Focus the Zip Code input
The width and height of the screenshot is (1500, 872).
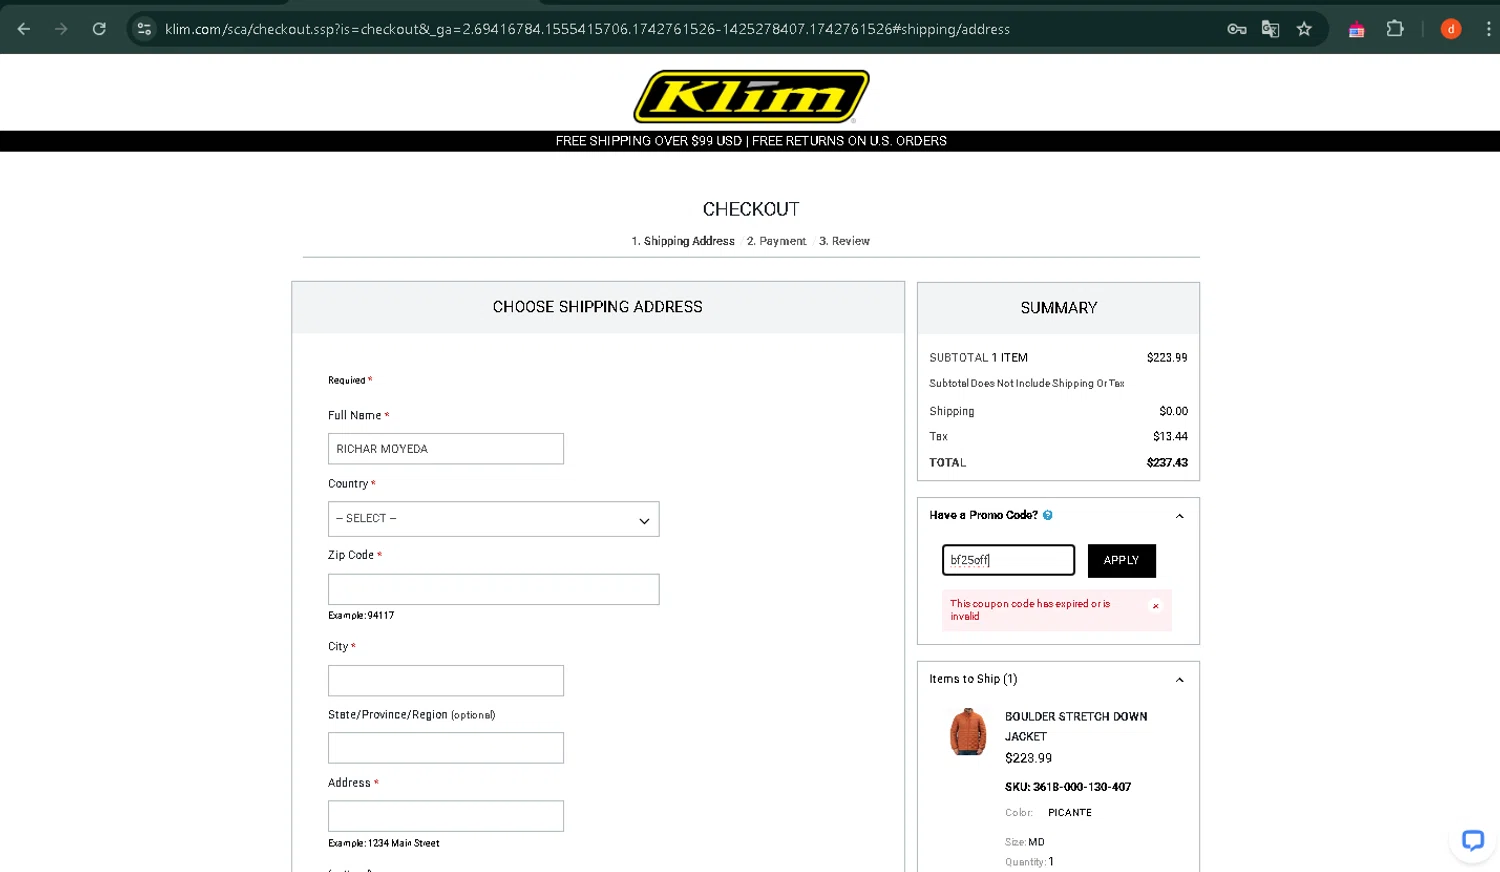[493, 589]
